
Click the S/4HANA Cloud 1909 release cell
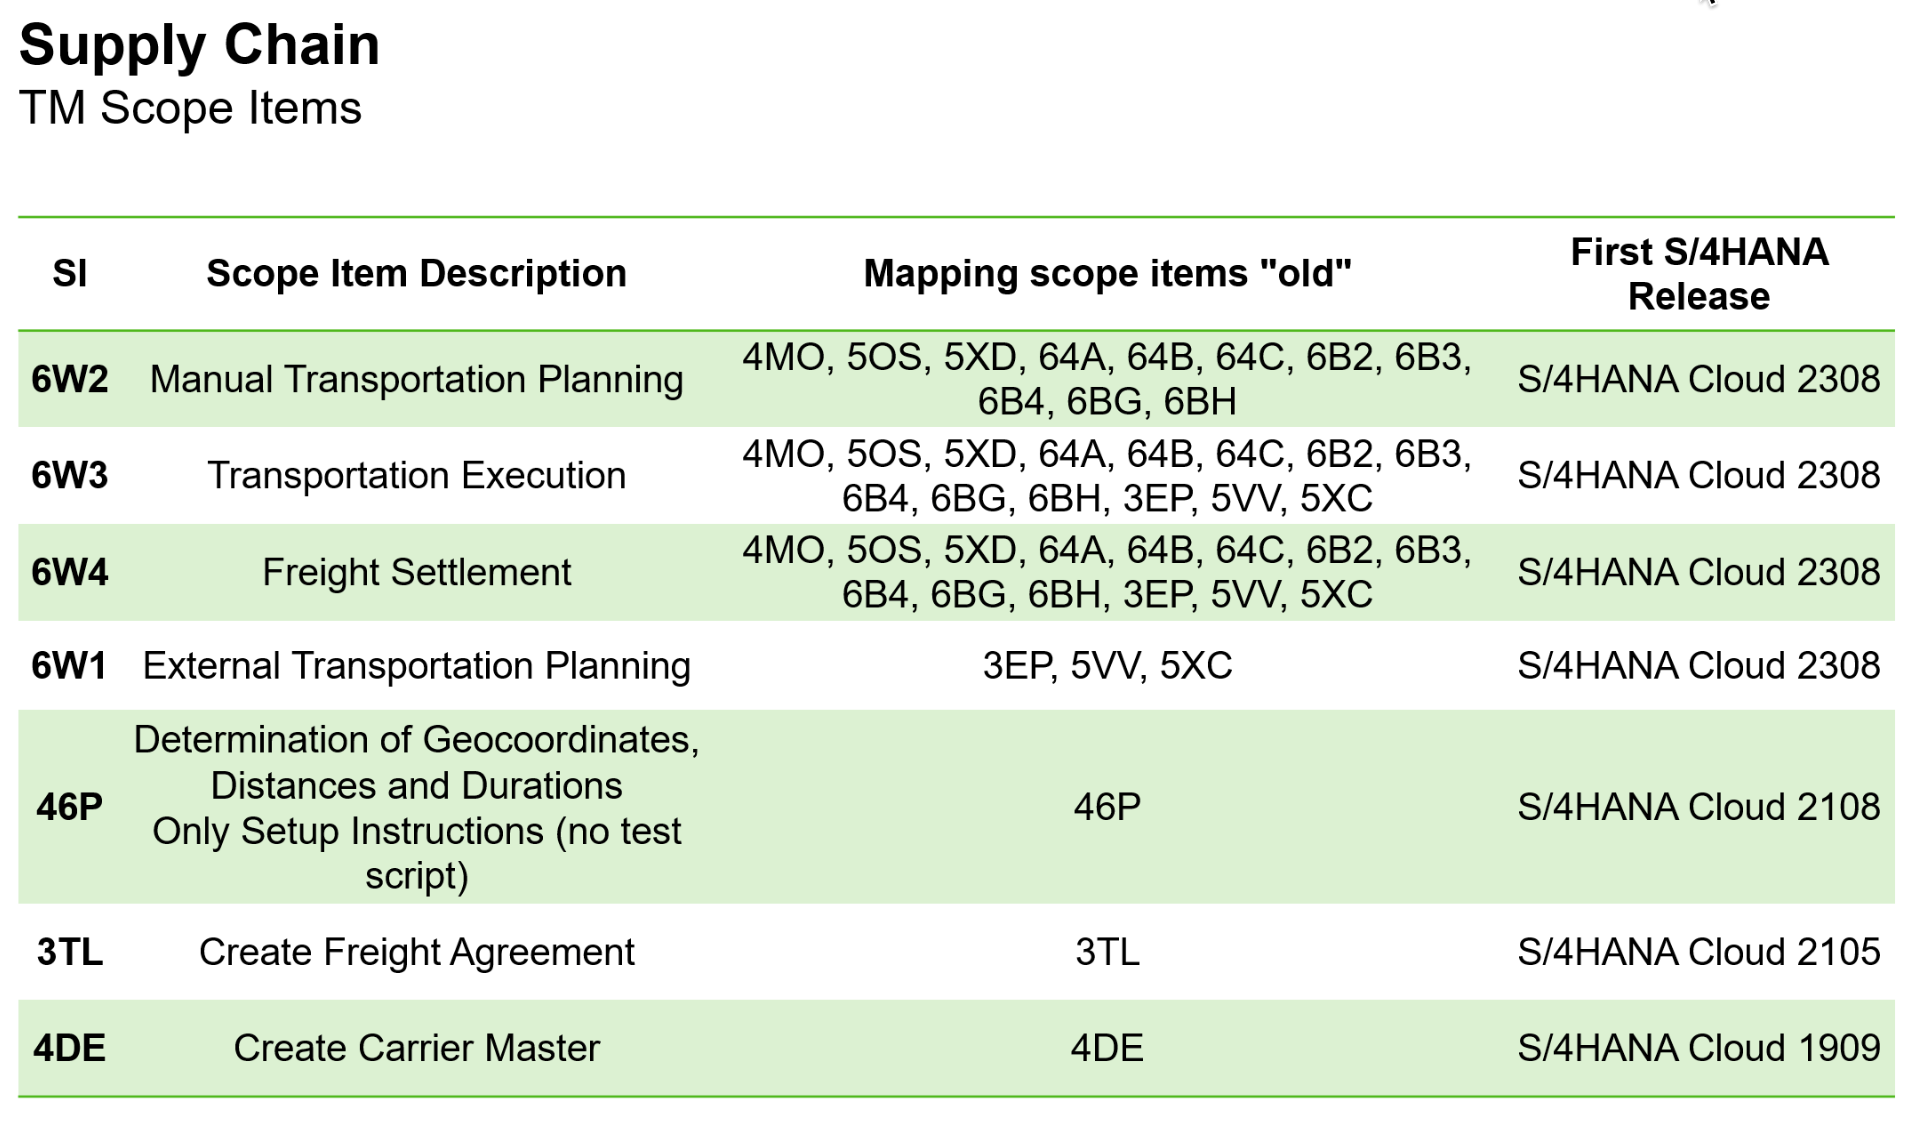point(1698,1049)
